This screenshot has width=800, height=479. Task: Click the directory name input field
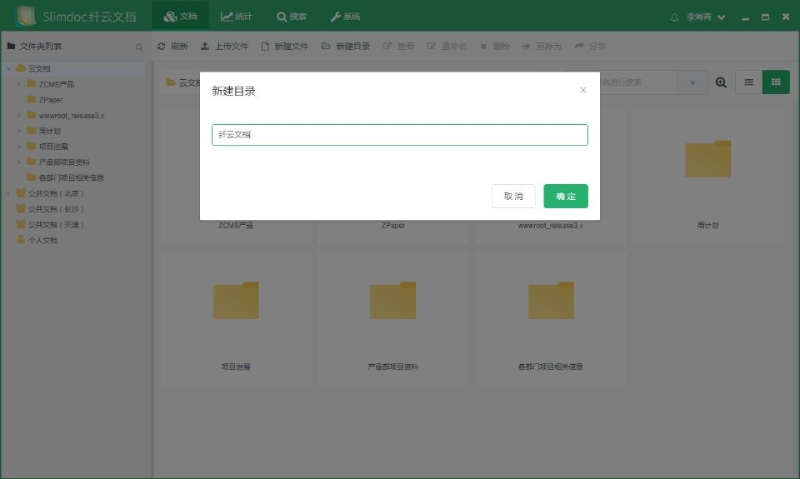pos(399,135)
